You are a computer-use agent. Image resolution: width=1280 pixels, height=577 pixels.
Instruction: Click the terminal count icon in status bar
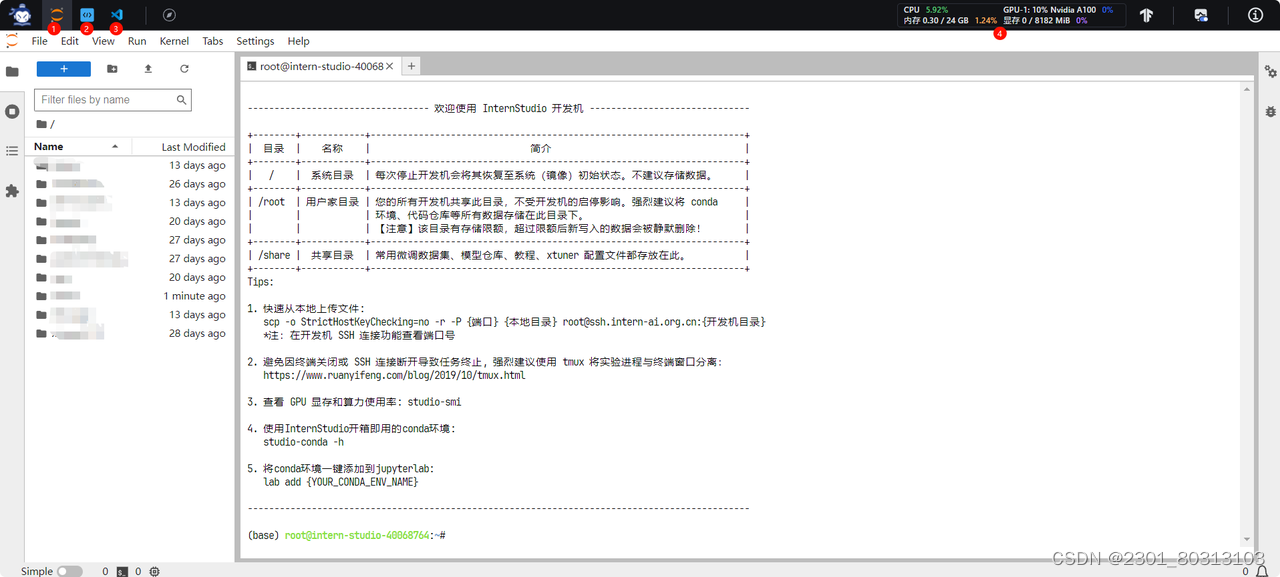click(x=120, y=571)
